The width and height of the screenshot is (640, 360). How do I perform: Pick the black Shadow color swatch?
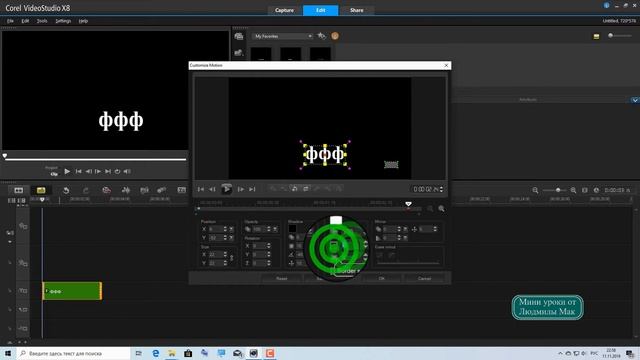point(292,229)
